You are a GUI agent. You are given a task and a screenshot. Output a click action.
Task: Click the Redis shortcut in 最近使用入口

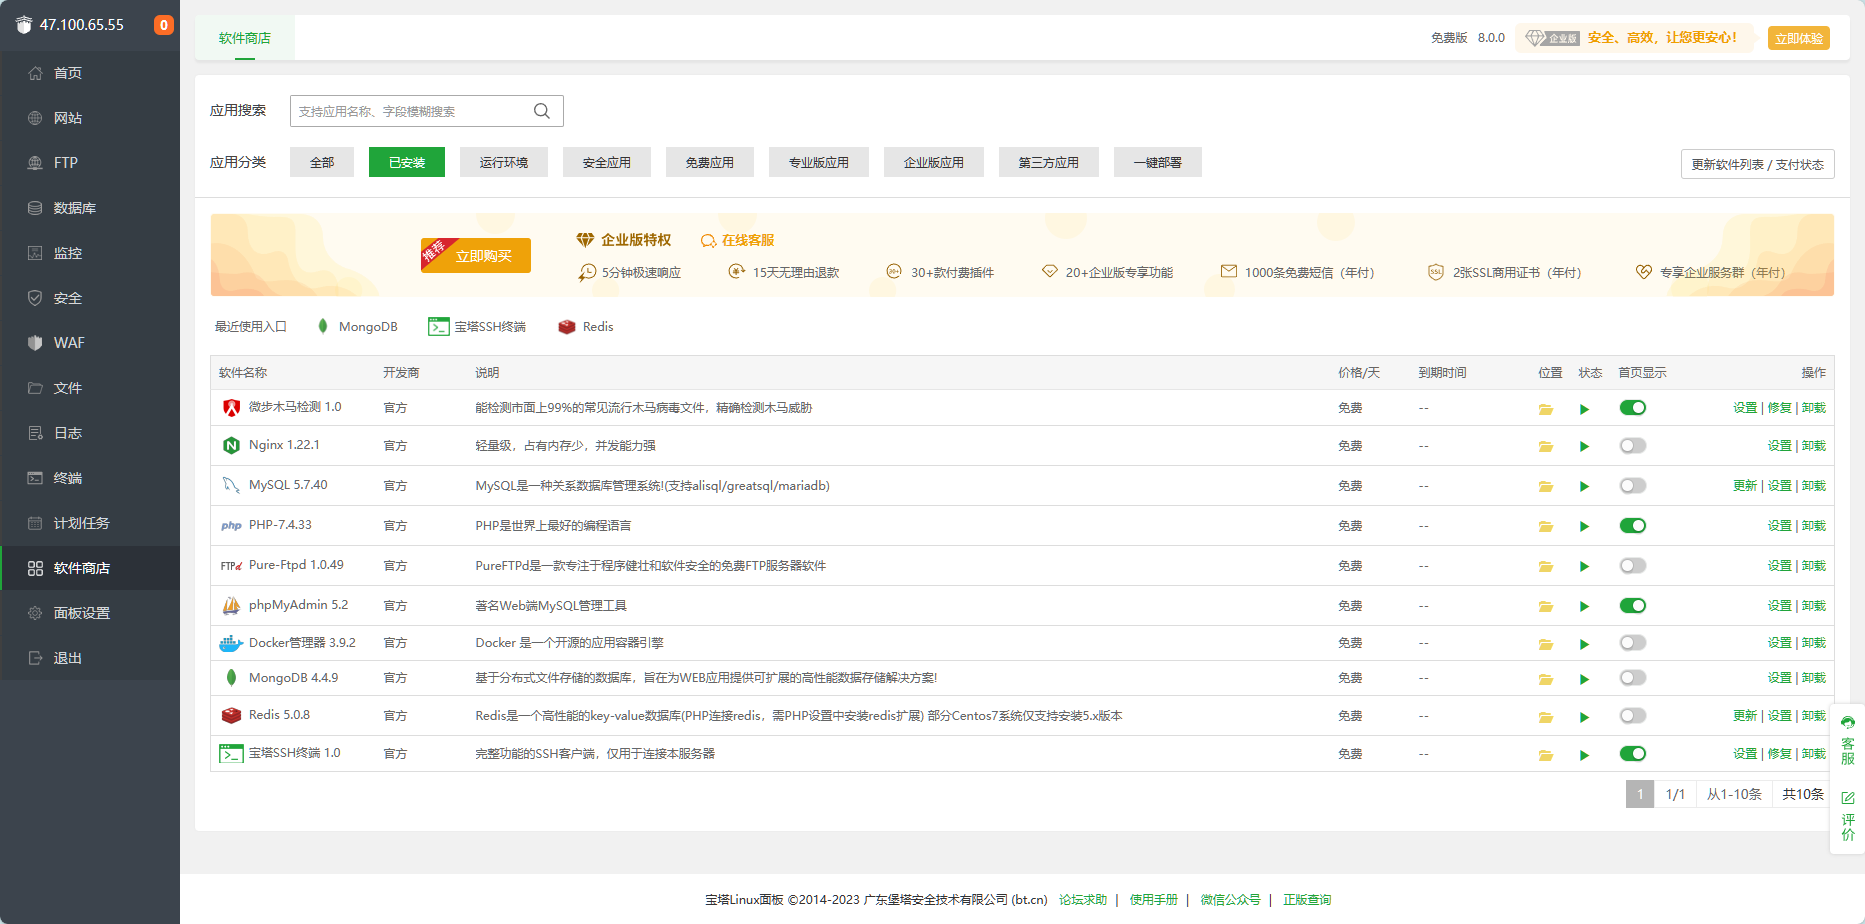[585, 326]
